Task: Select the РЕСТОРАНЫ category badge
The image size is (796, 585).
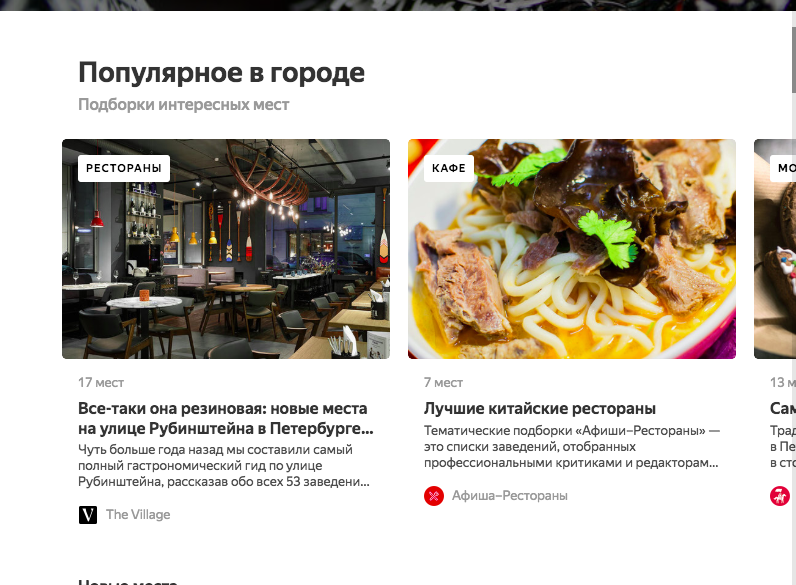Action: pos(124,168)
